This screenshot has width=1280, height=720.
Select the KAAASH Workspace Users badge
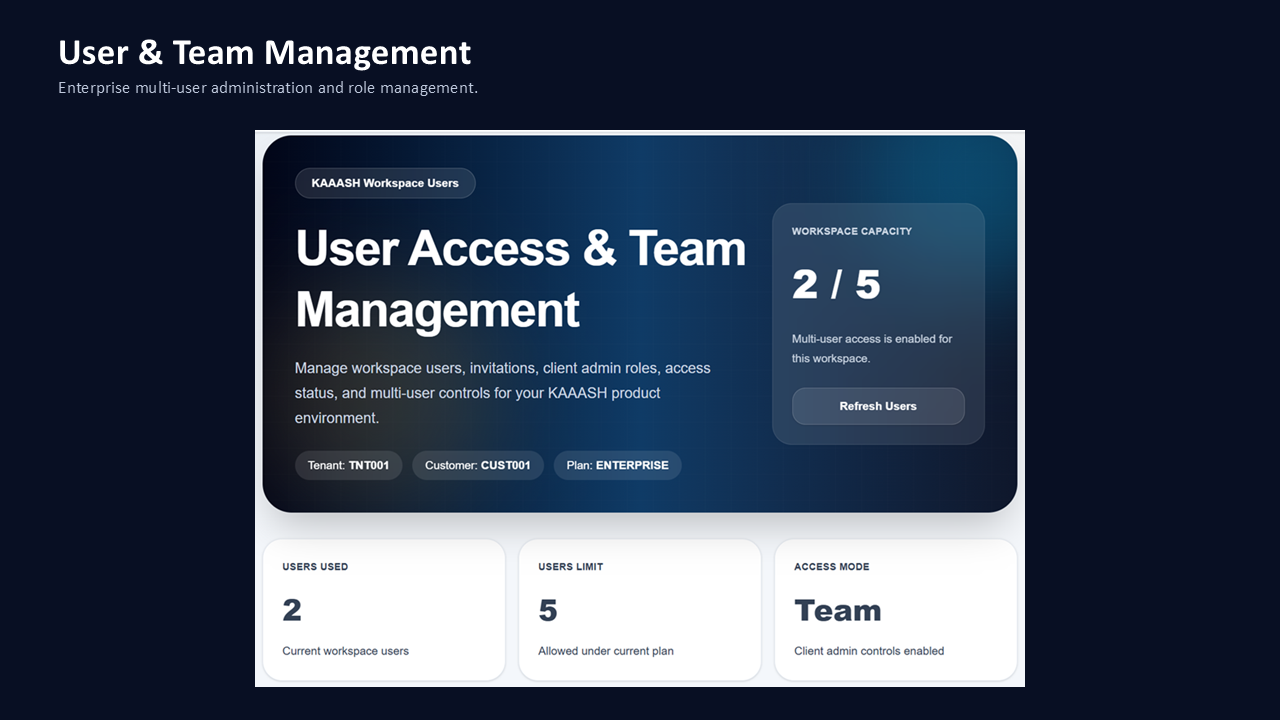(385, 183)
